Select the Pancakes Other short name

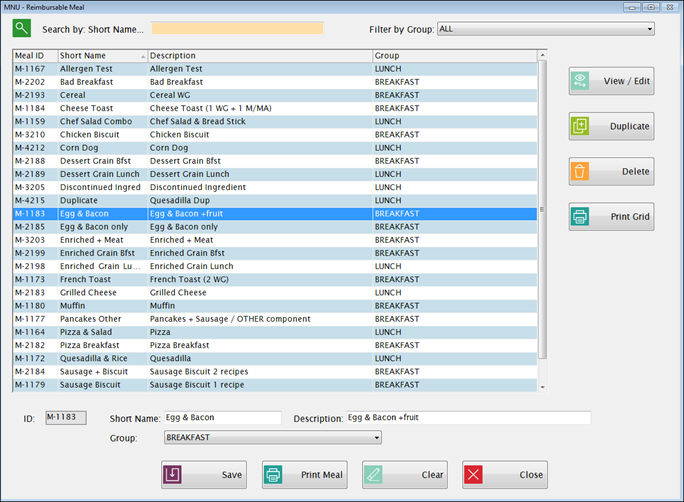[x=103, y=319]
